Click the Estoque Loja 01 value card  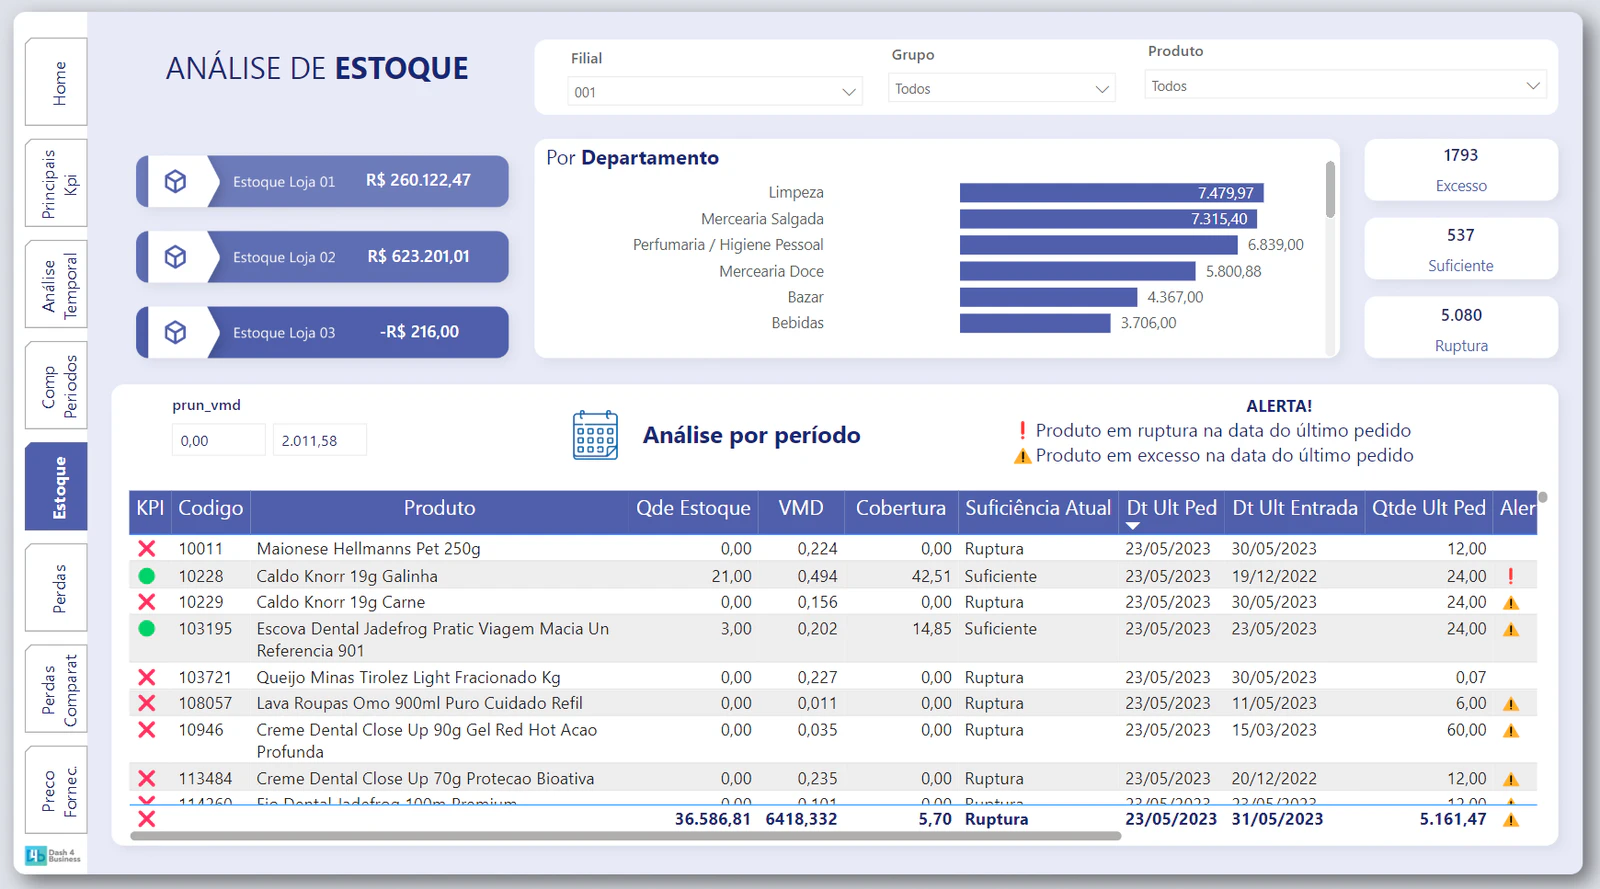click(x=322, y=181)
